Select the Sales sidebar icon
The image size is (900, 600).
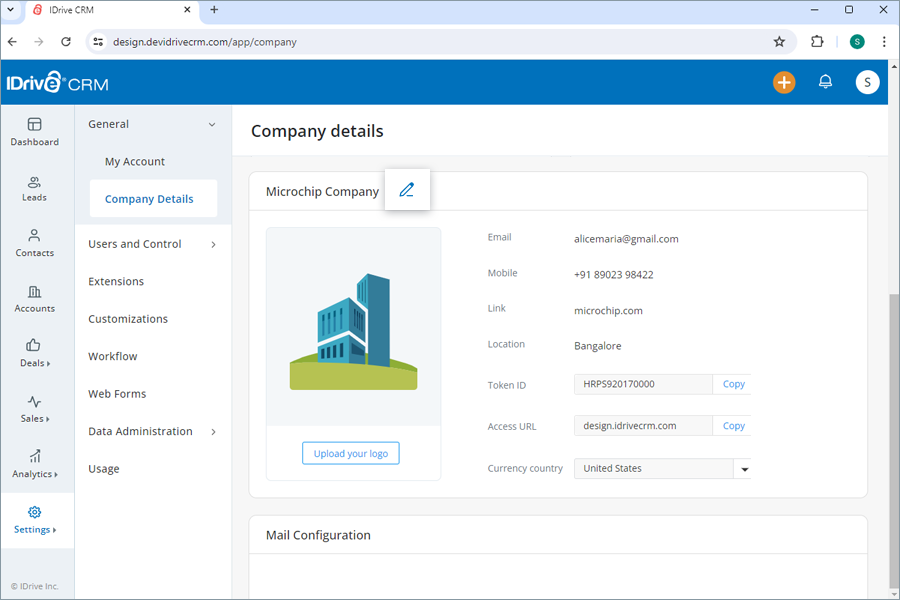click(36, 410)
